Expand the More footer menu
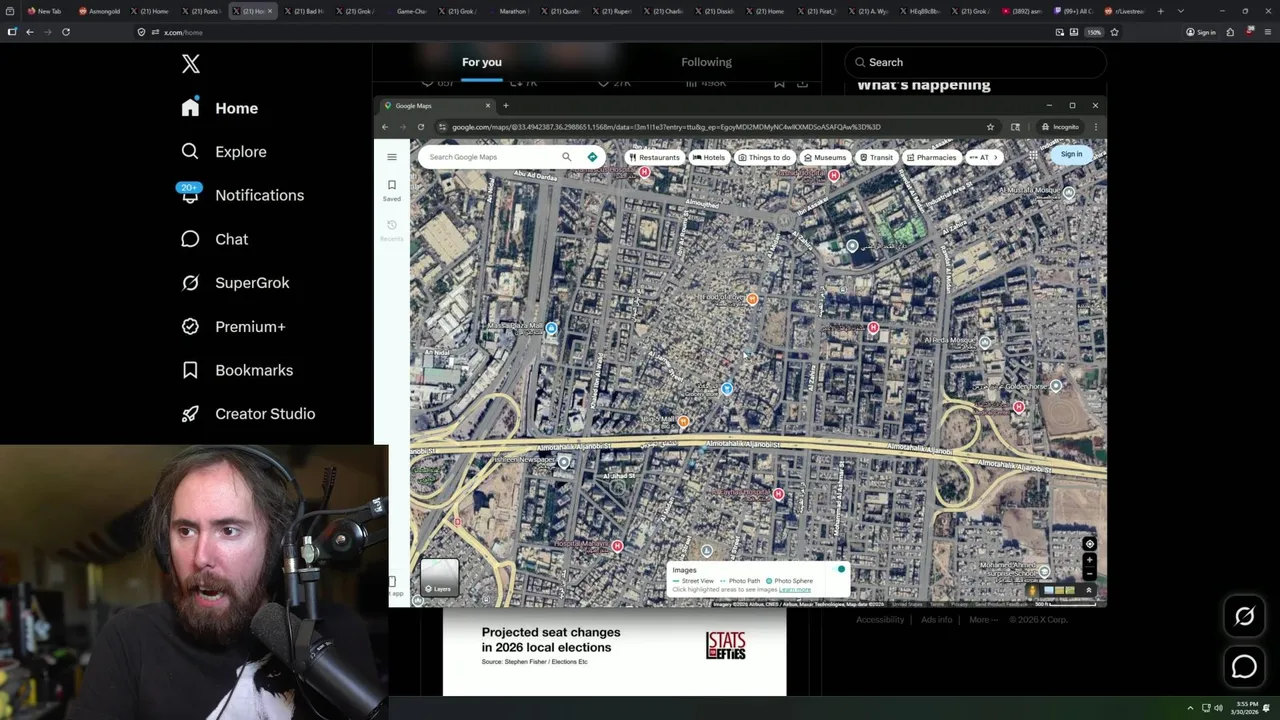 coord(983,620)
